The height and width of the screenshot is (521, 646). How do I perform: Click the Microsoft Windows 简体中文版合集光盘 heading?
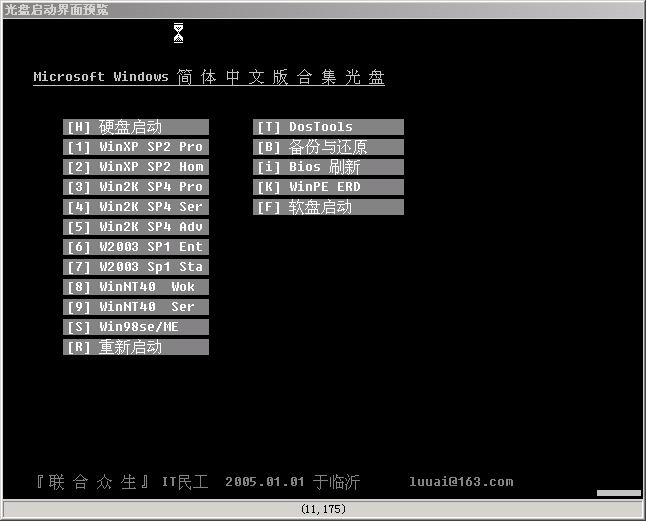209,77
